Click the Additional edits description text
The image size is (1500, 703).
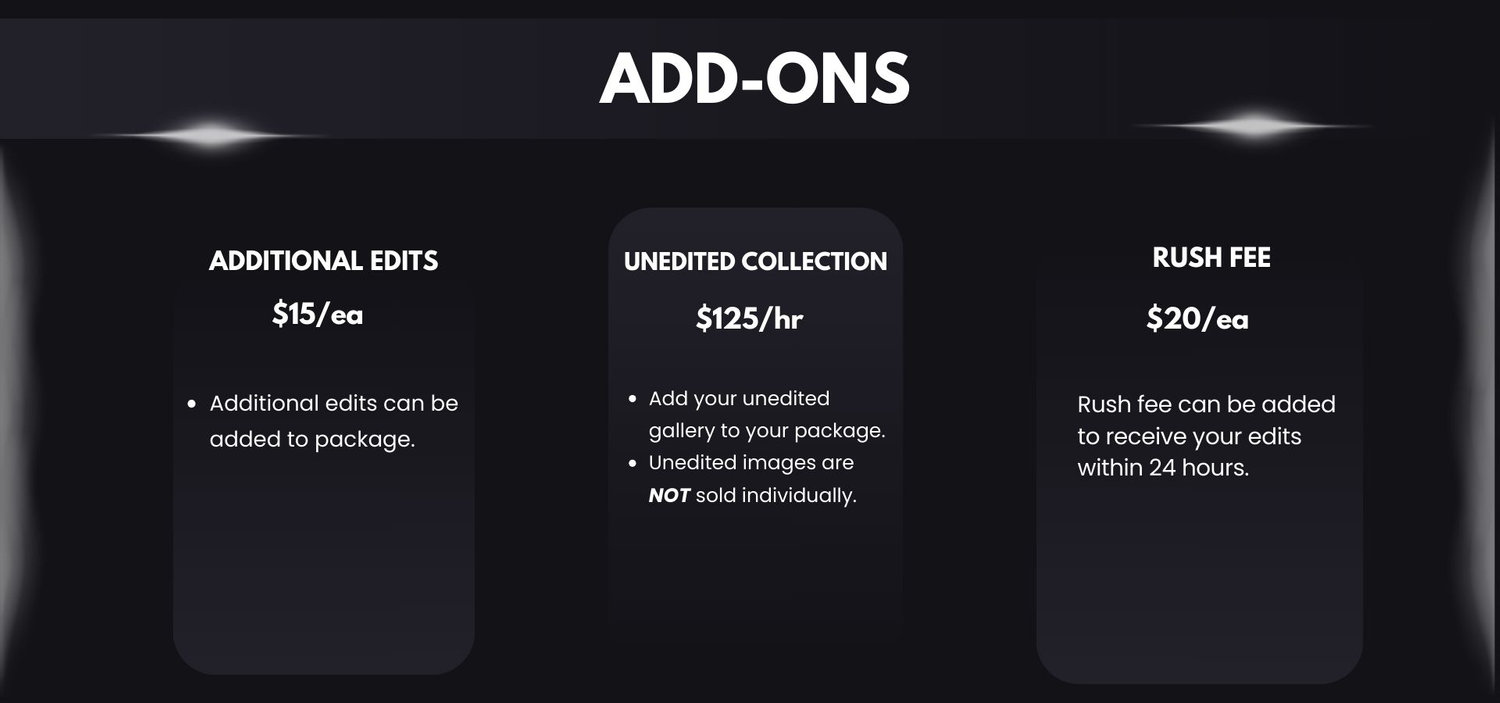[333, 421]
